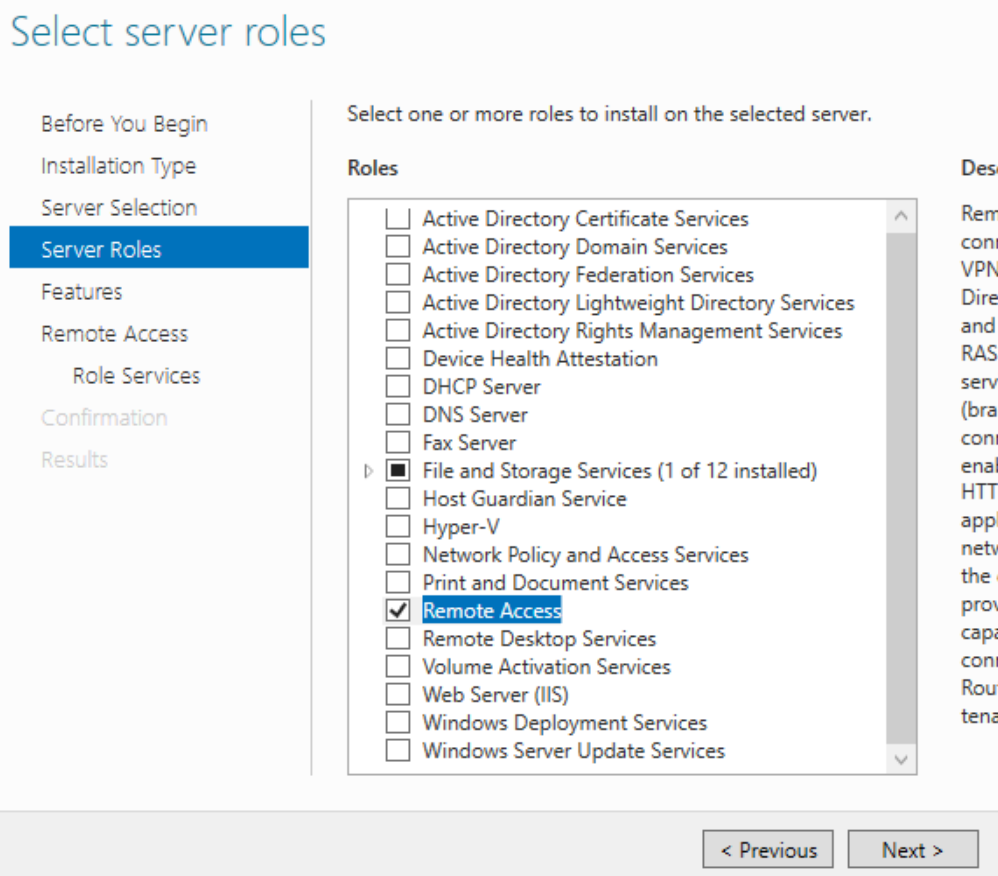Toggle the File and Storage Services checkbox
This screenshot has height=876, width=998.
click(x=398, y=471)
